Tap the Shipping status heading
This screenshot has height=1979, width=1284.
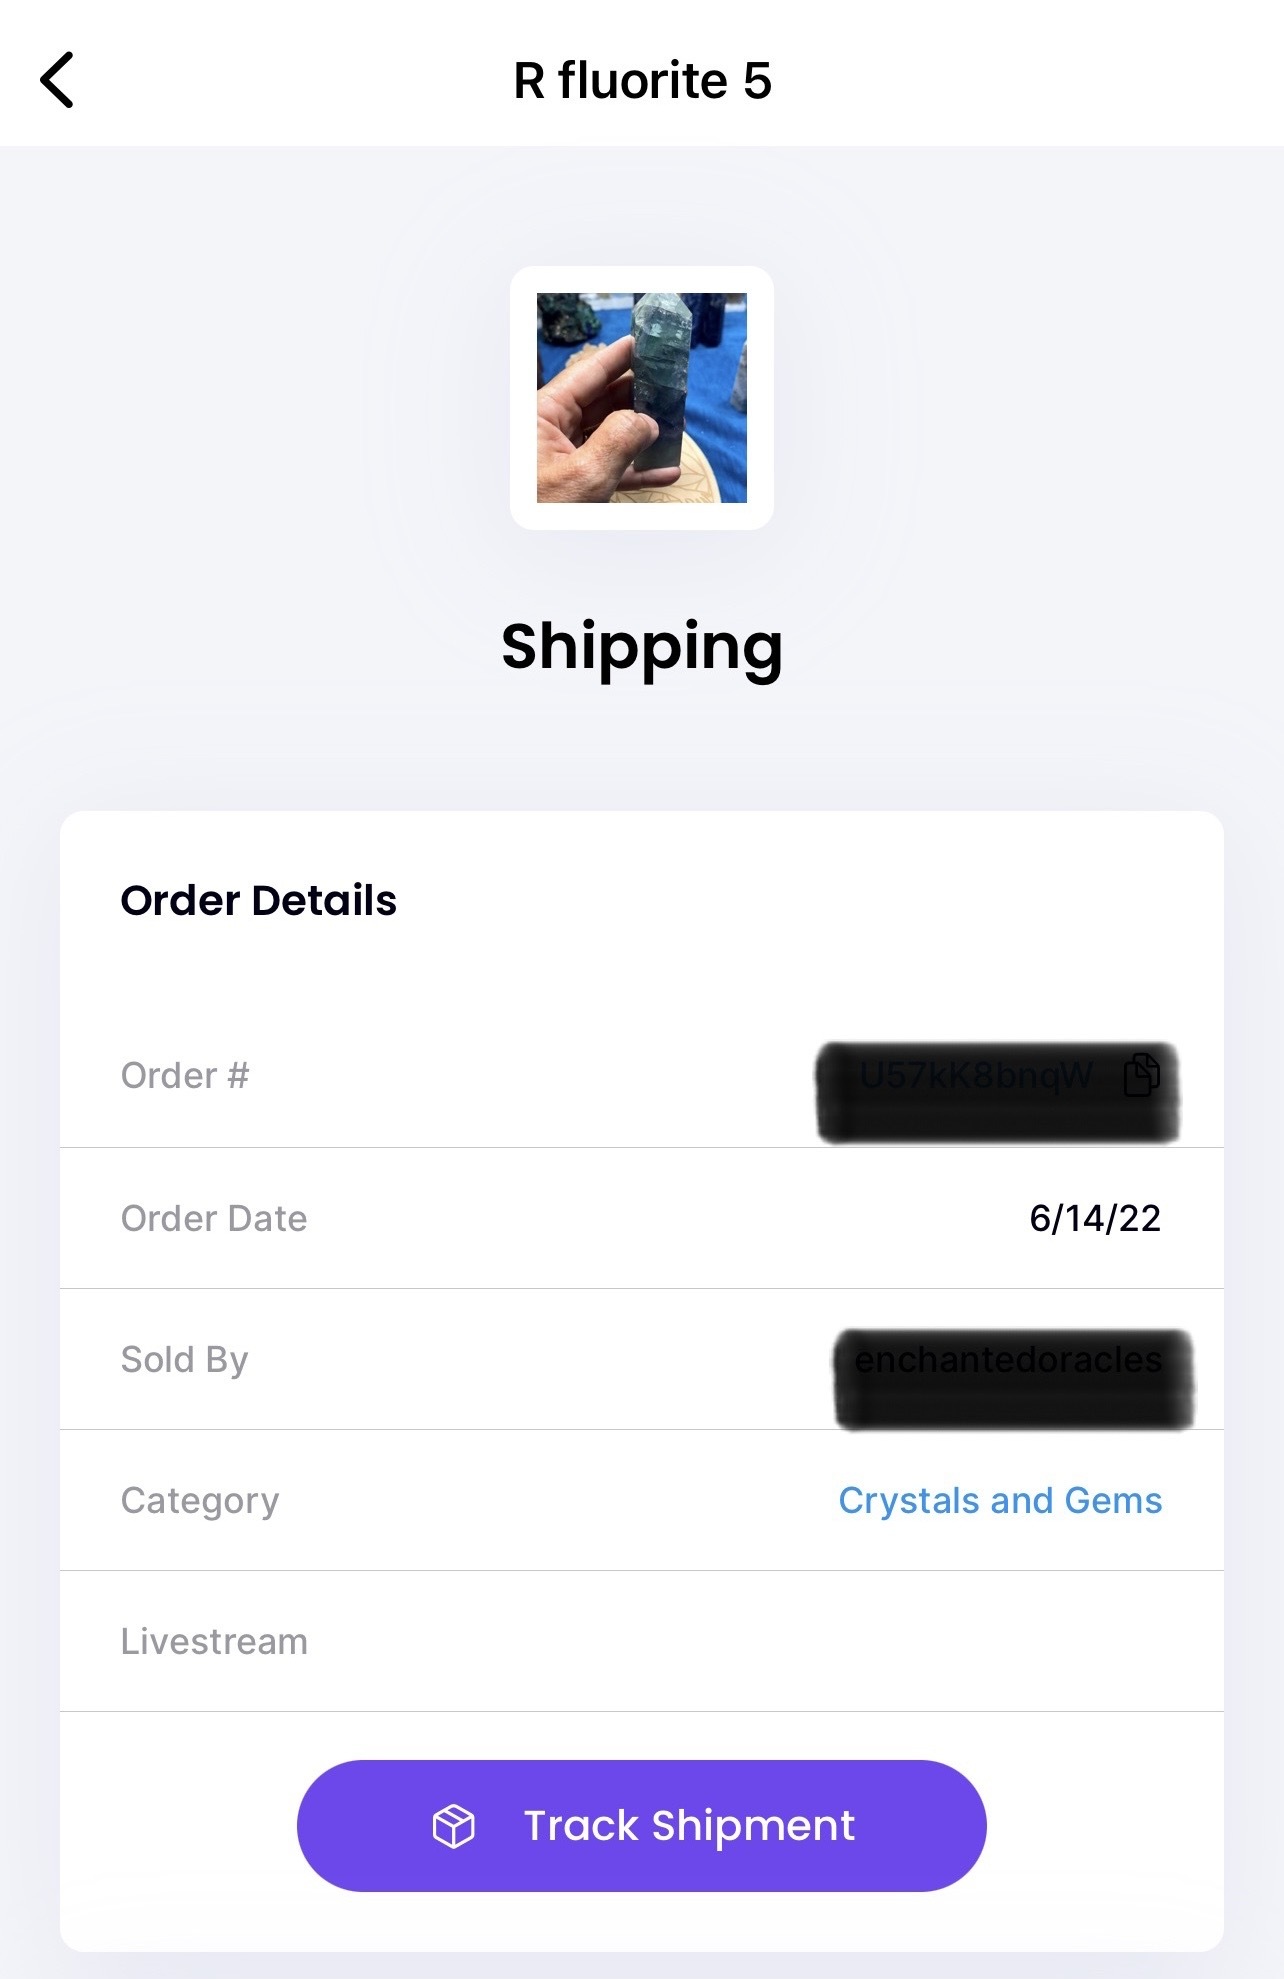tap(642, 647)
